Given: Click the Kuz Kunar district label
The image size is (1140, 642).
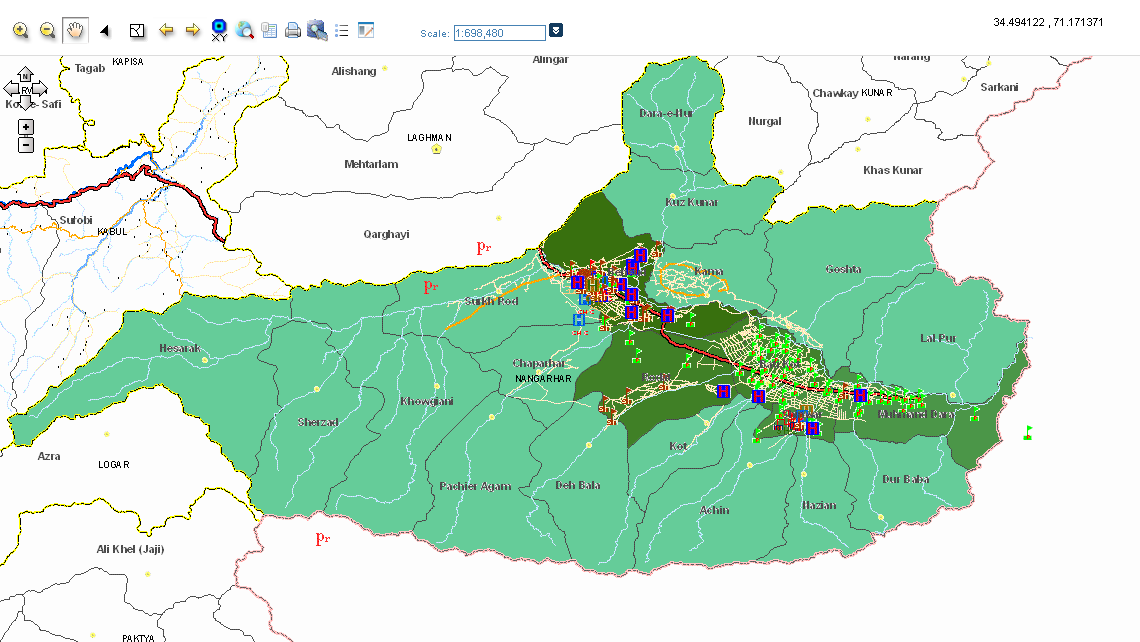Looking at the screenshot, I should (x=691, y=202).
